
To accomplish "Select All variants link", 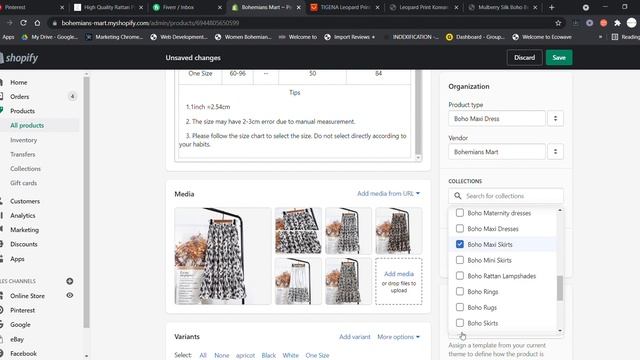I will [203, 355].
